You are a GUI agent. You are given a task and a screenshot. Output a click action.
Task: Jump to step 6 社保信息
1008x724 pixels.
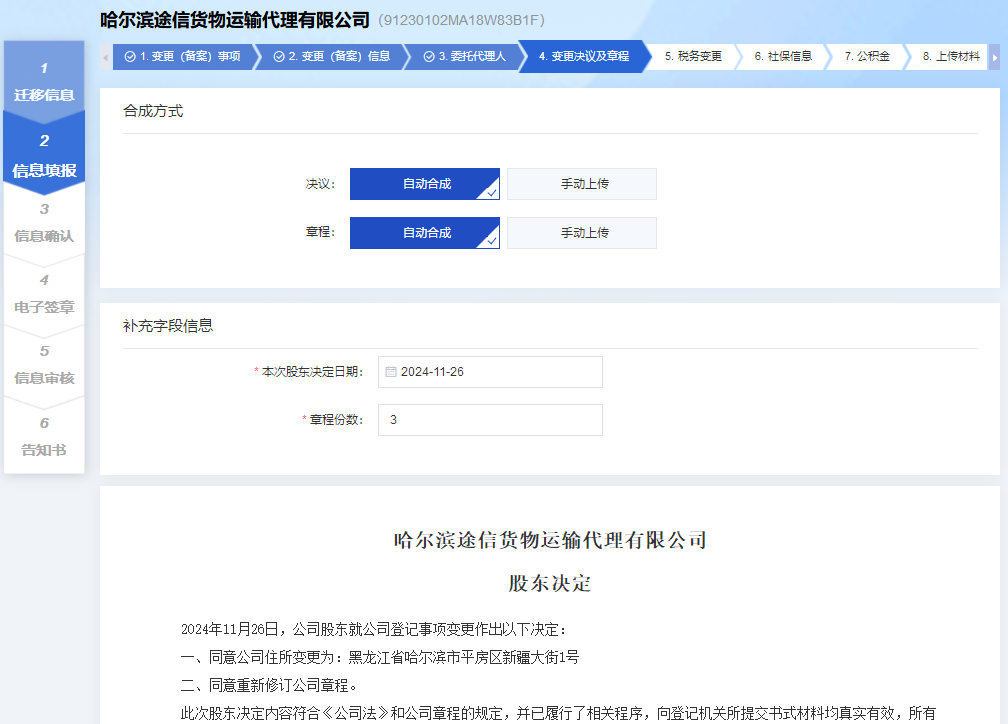pos(783,57)
